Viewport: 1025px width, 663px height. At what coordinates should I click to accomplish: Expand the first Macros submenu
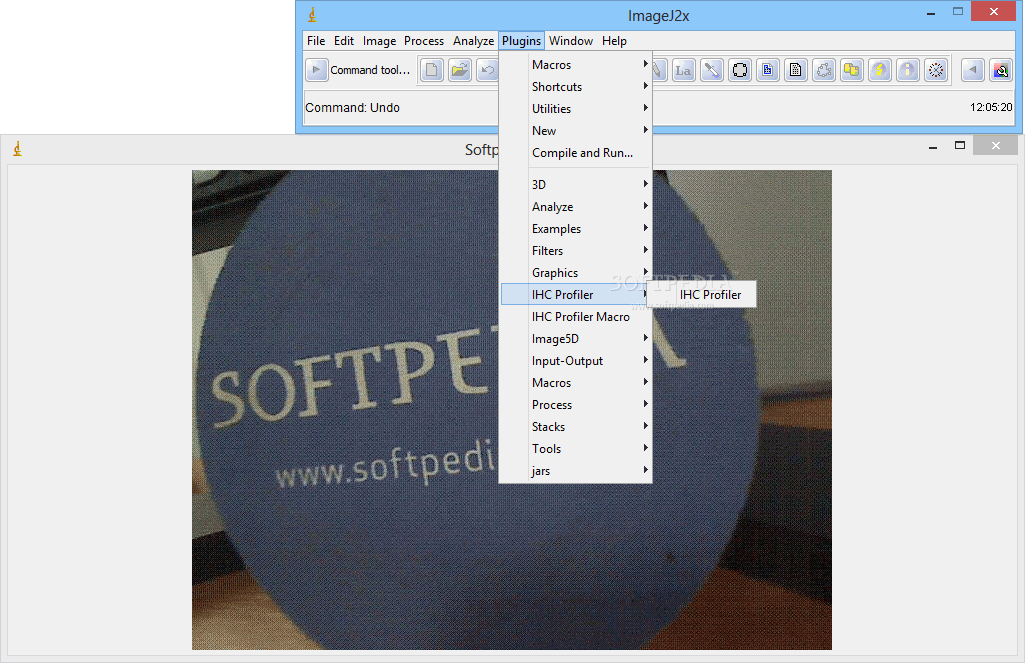pyautogui.click(x=576, y=65)
